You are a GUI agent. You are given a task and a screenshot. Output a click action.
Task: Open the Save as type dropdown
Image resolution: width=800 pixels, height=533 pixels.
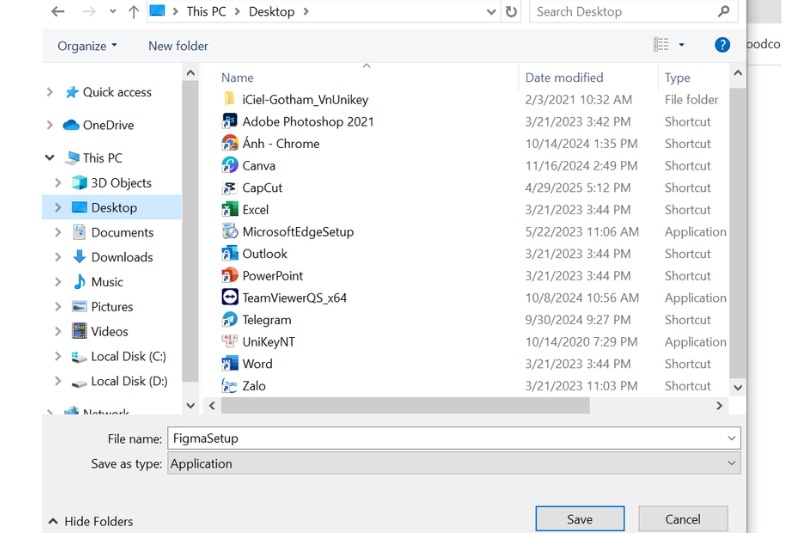pos(454,464)
